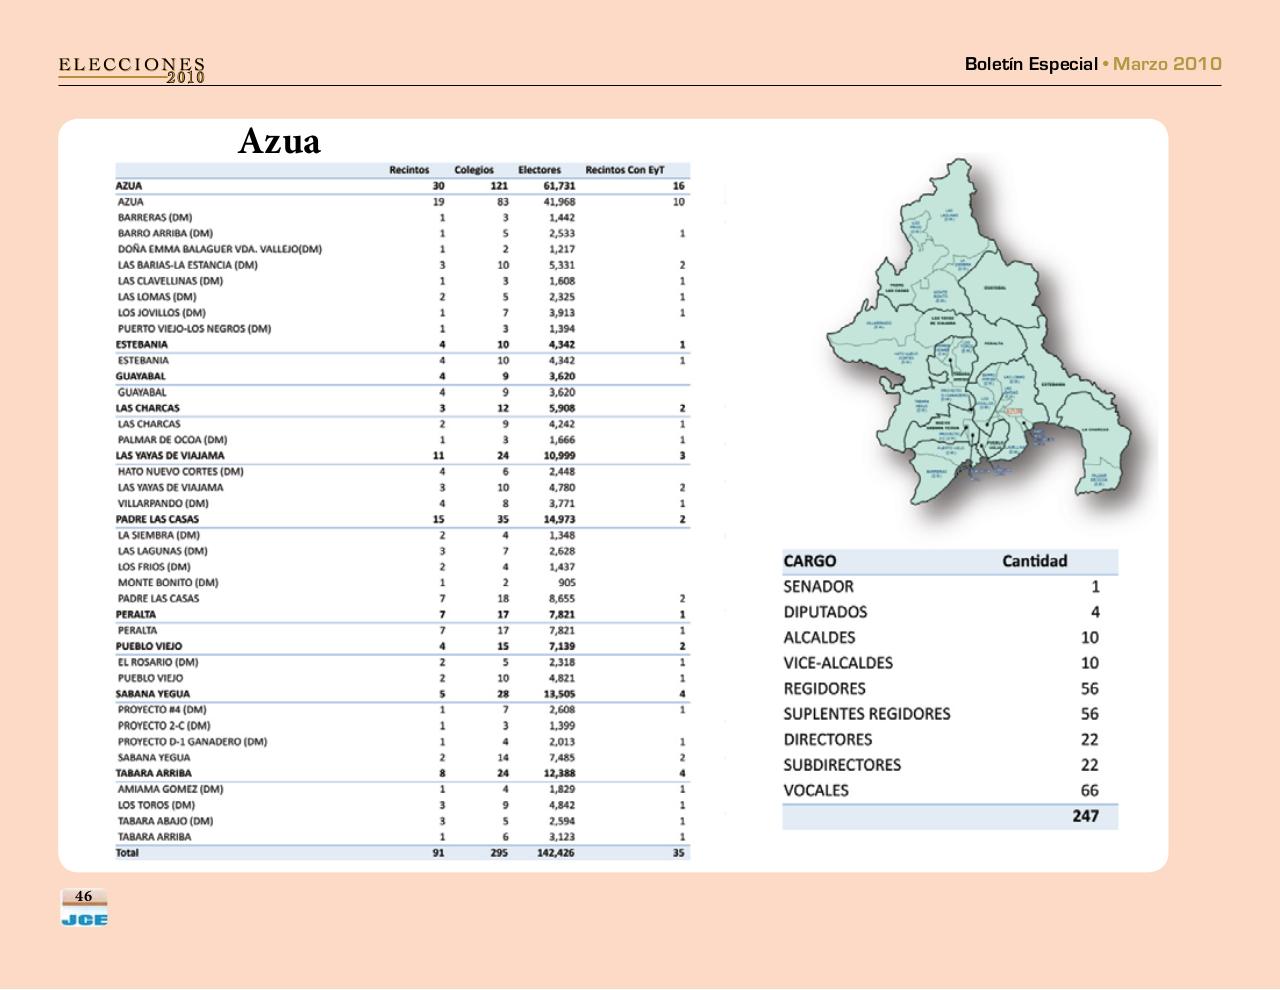Click the Total row of the table

[x=128, y=853]
